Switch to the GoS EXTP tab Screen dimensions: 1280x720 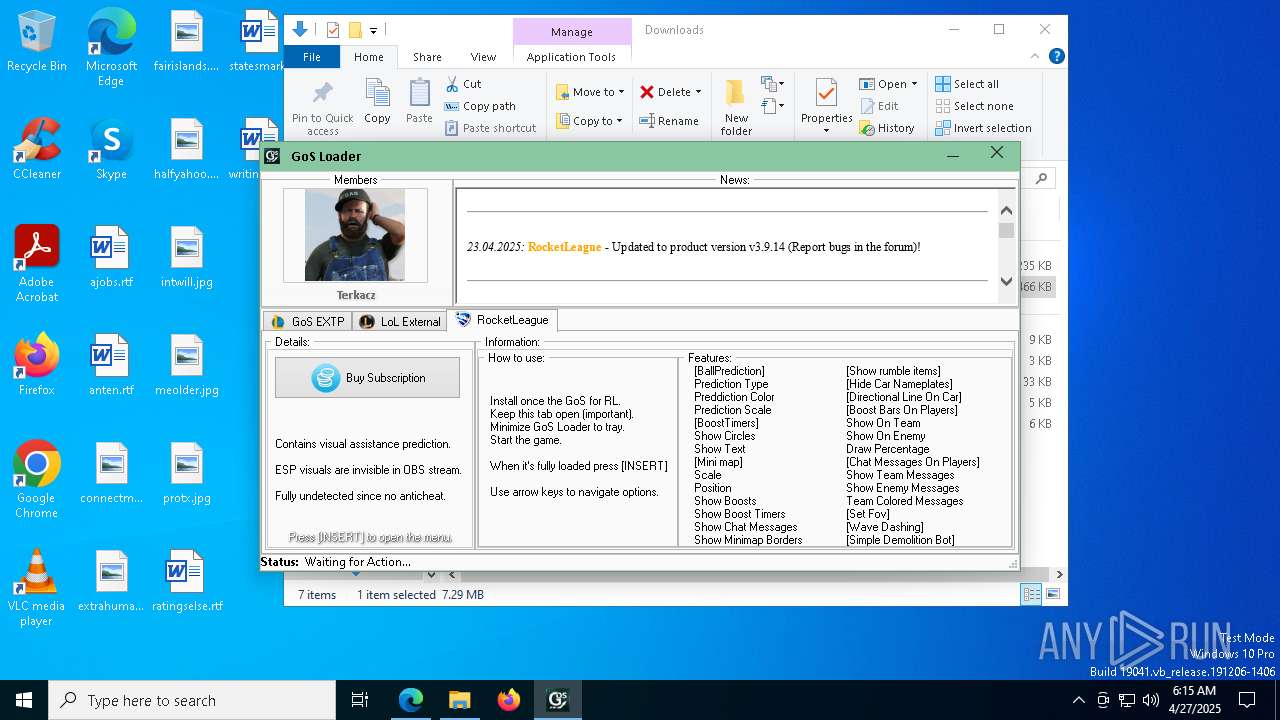(x=307, y=321)
